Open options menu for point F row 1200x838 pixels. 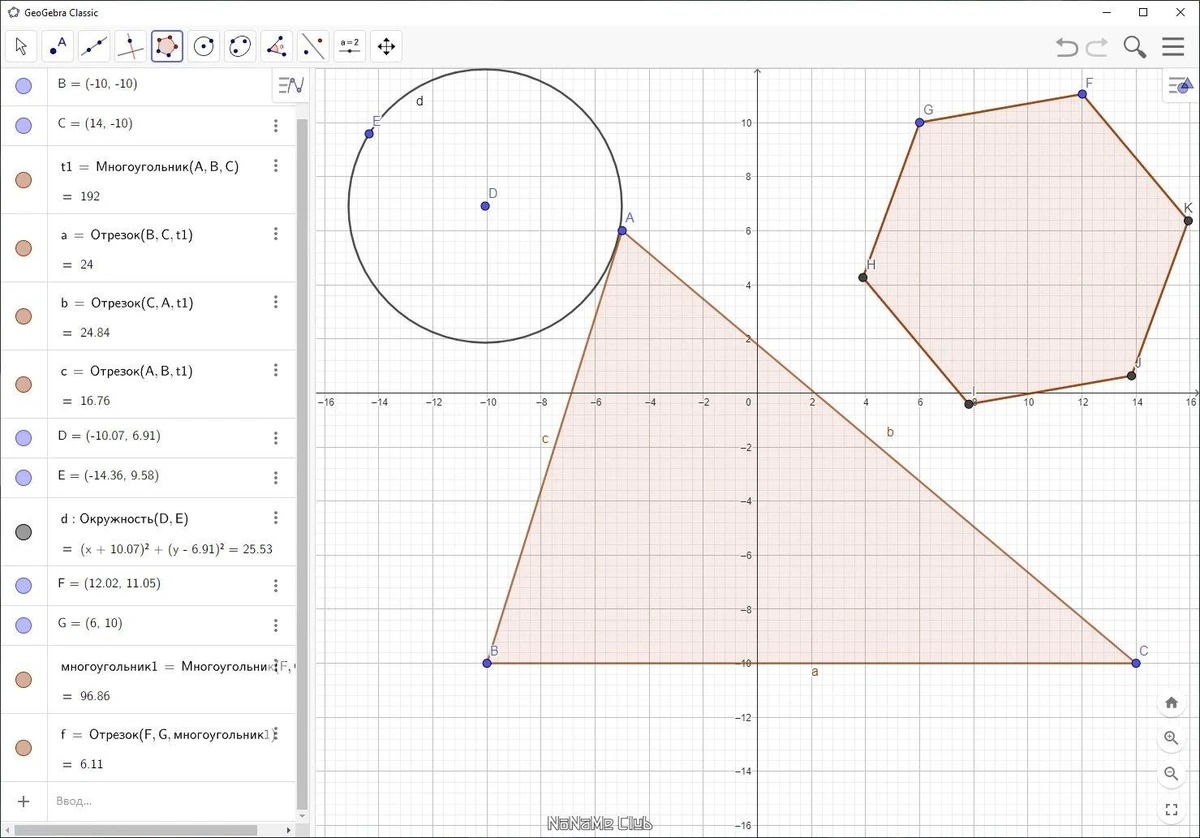pos(276,585)
